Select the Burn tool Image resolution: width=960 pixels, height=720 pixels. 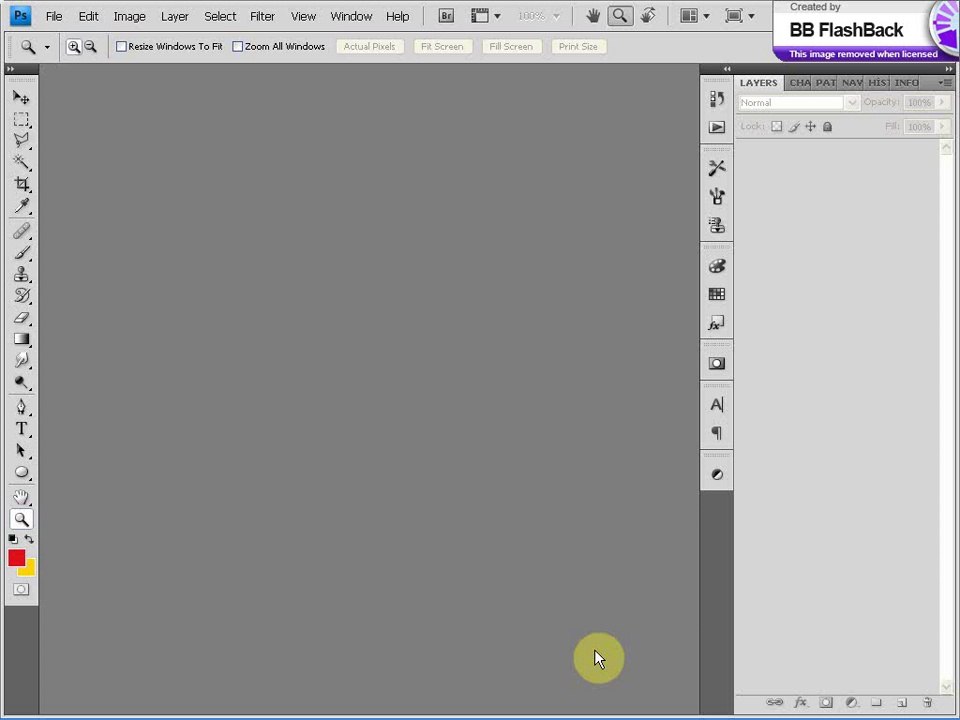[x=21, y=382]
